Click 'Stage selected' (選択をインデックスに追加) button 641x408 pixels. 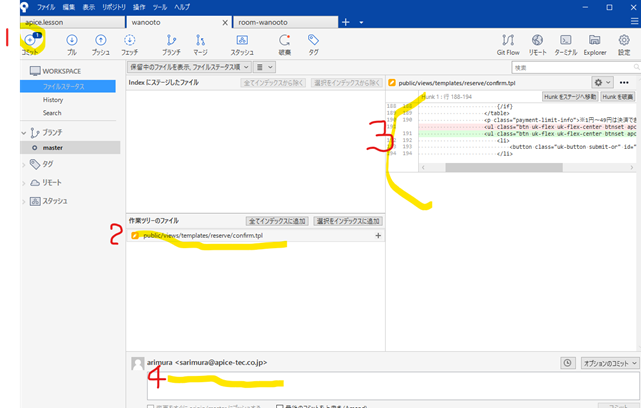pos(348,221)
